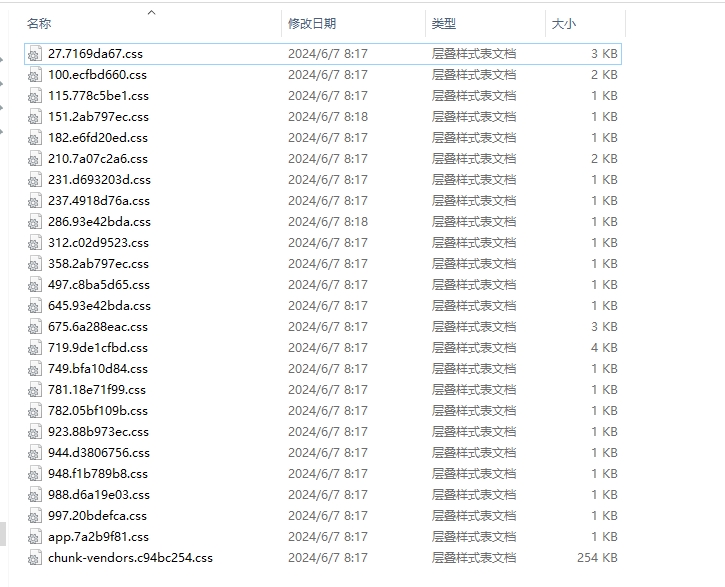Screen dimensions: 725x587
Task: Select file name 782.05bf109b.css
Action: click(98, 411)
